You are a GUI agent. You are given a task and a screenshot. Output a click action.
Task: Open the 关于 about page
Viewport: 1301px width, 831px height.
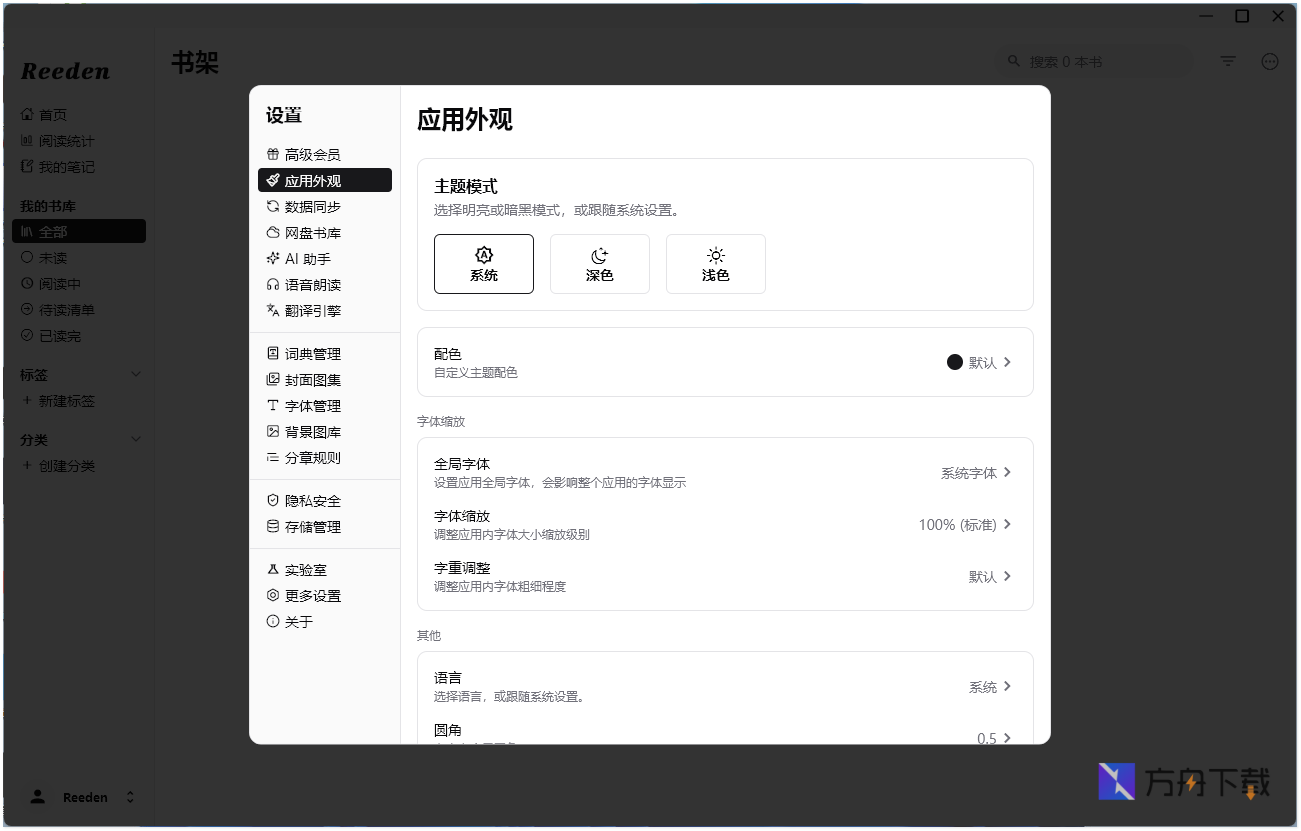click(300, 620)
